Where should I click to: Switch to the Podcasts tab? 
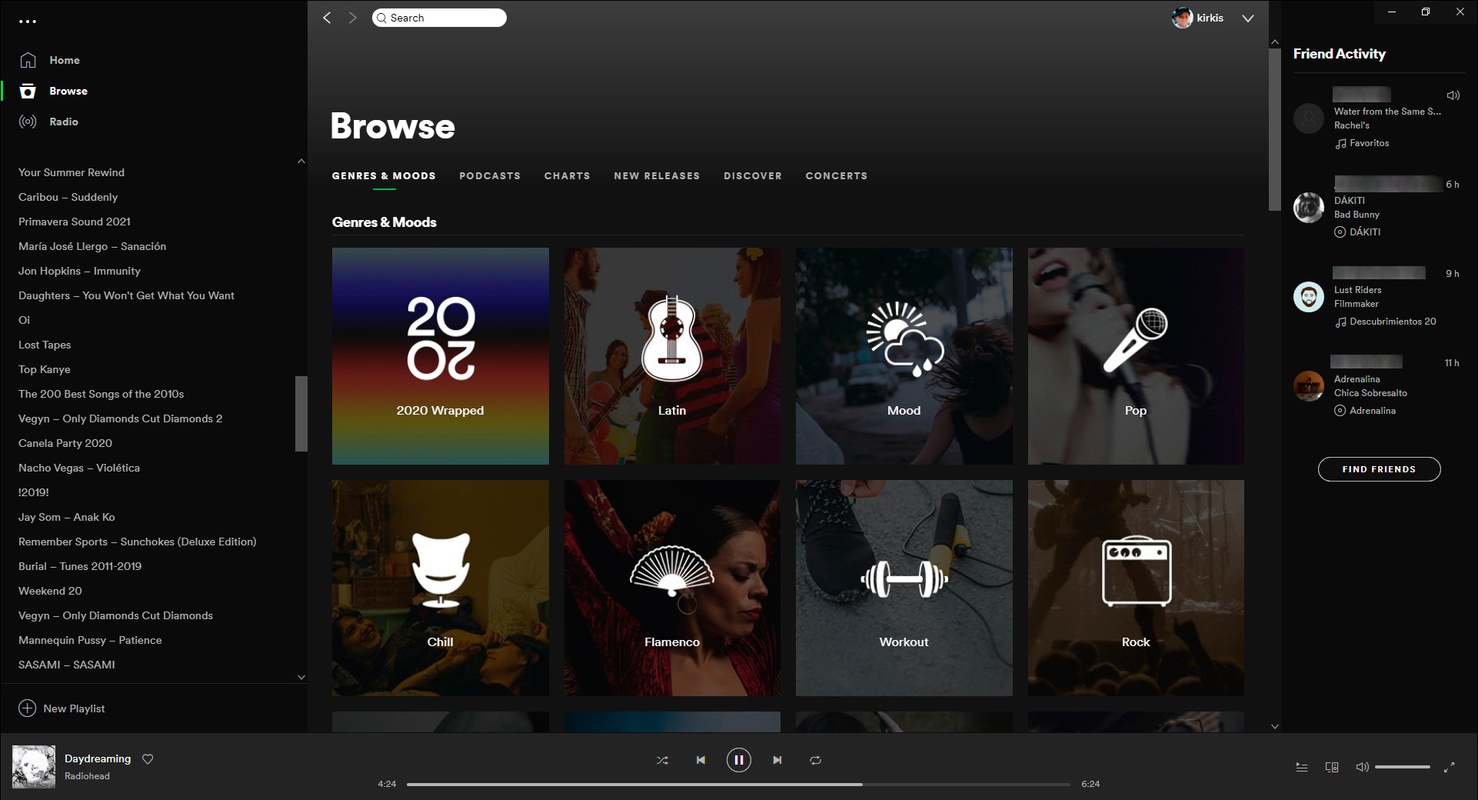coord(490,176)
